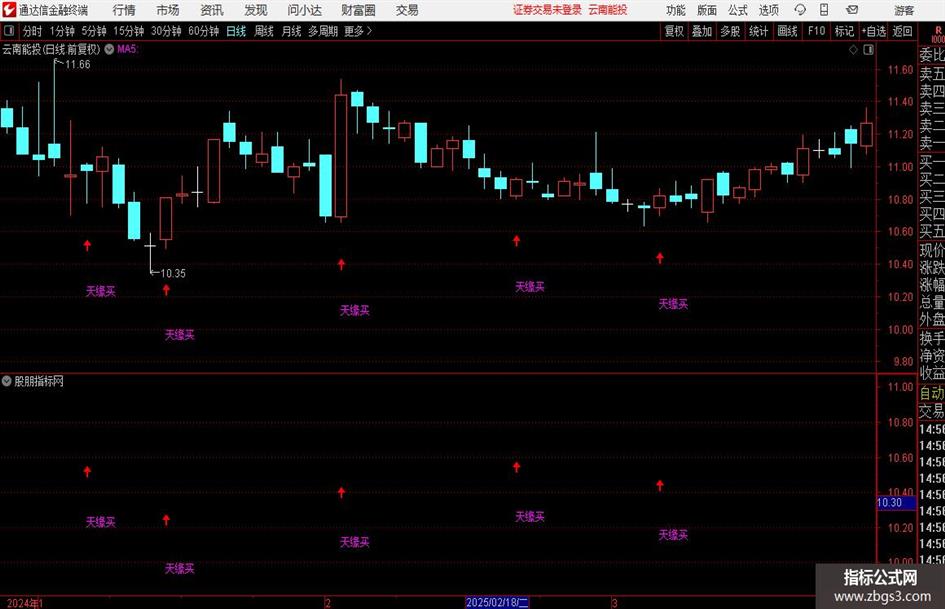Toggle the right panel icon atop chart
The height and width of the screenshot is (609, 945).
(x=868, y=50)
